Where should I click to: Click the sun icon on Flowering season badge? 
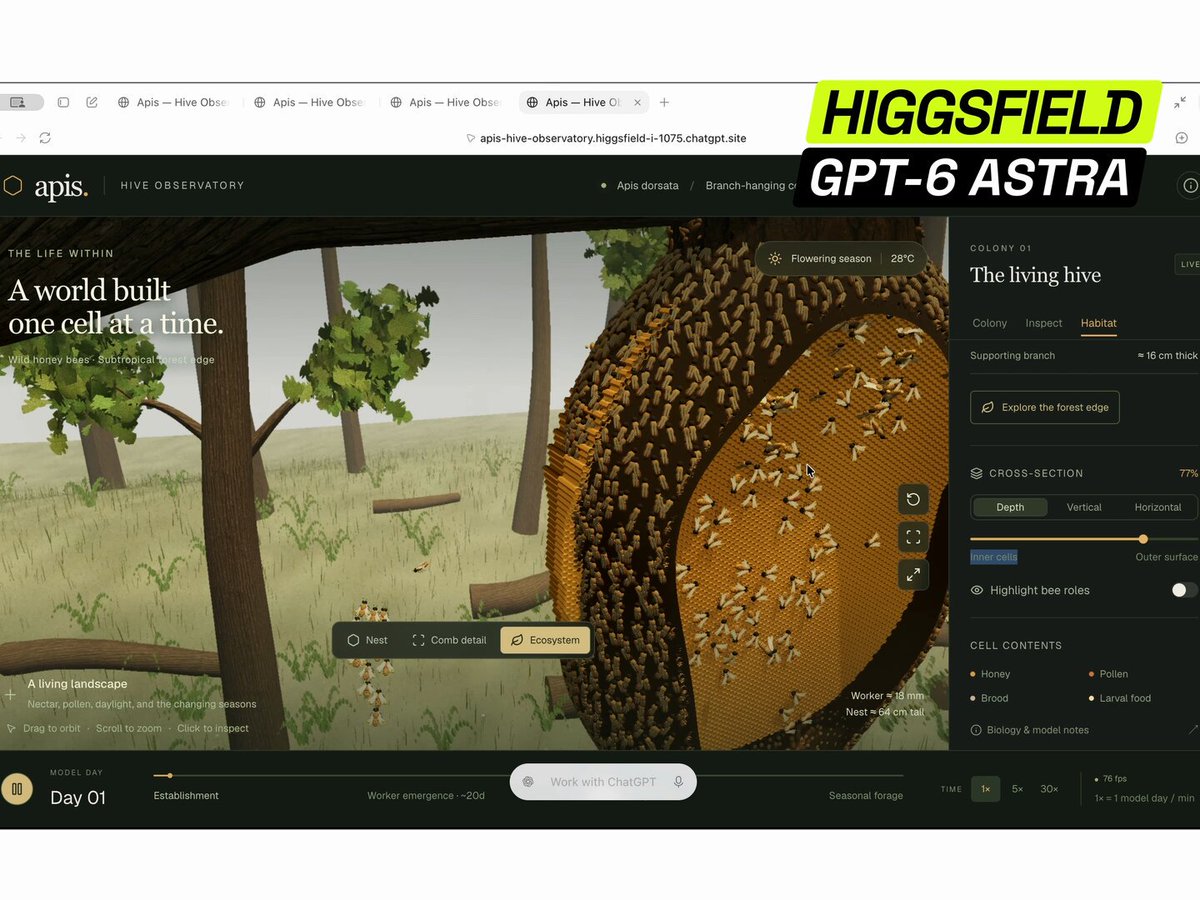click(775, 258)
